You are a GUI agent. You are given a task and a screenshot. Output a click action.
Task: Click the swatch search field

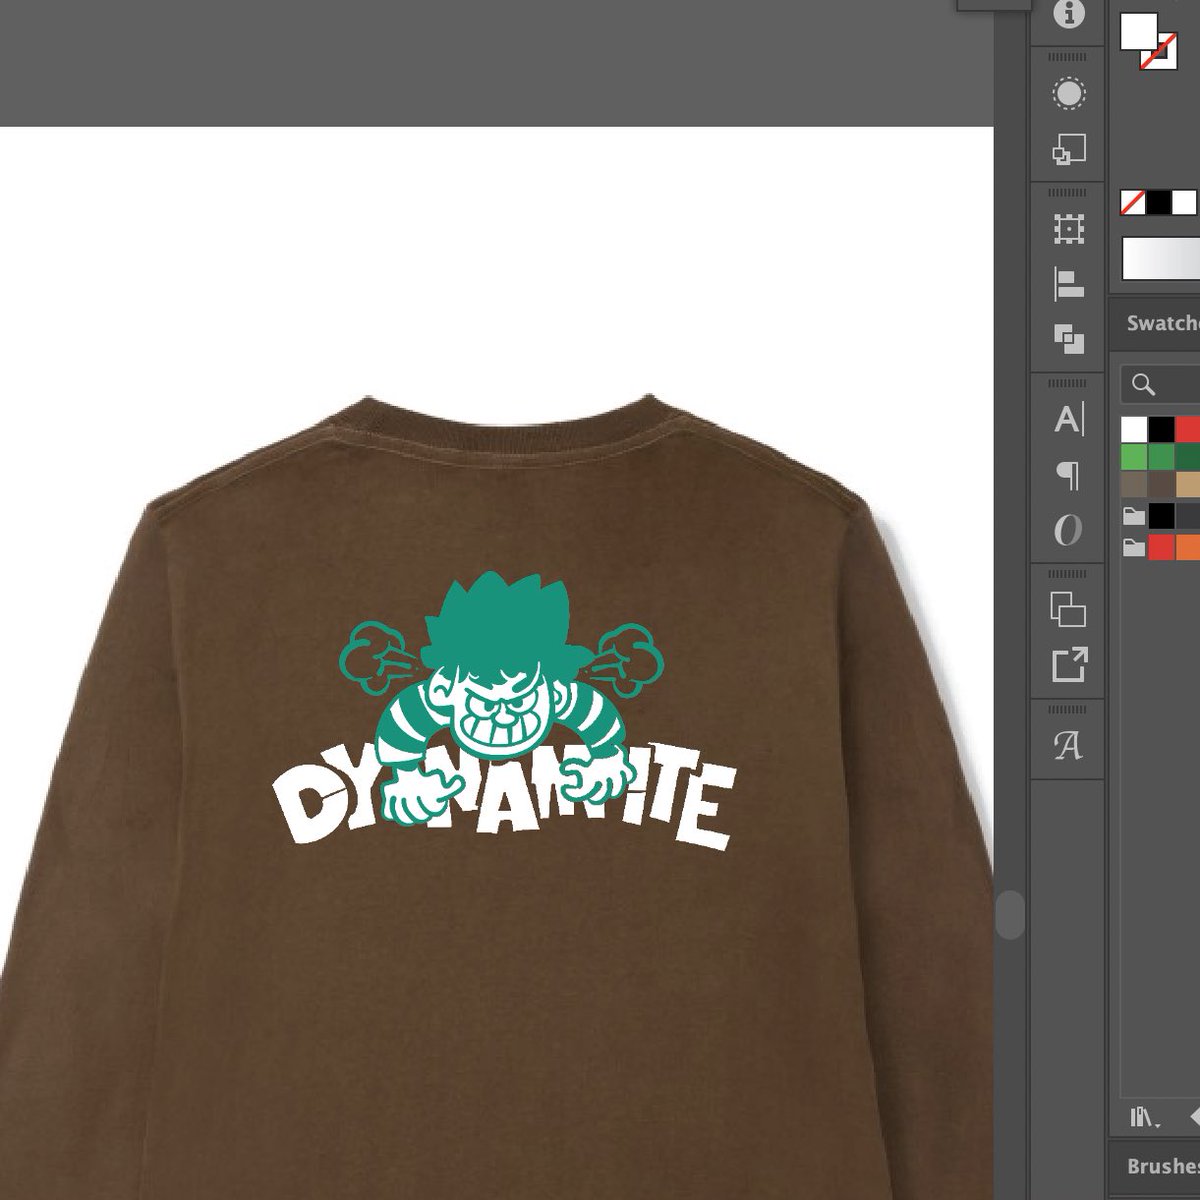(x=1161, y=385)
